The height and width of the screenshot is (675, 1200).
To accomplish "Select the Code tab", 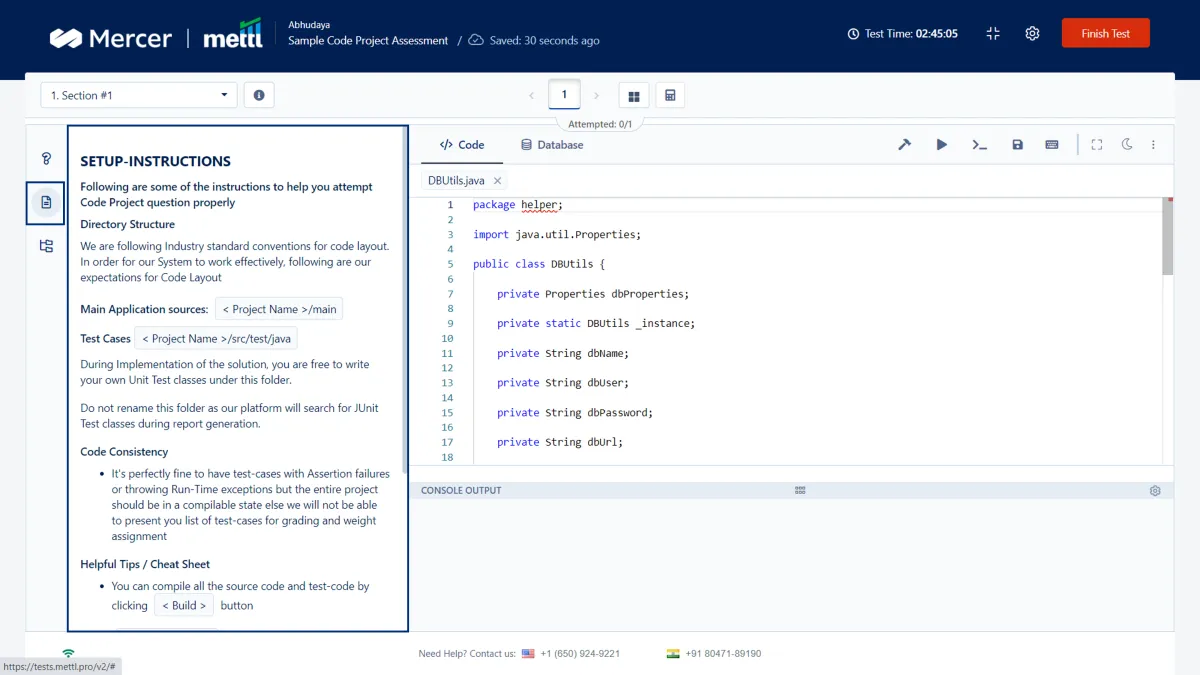I will 462,145.
